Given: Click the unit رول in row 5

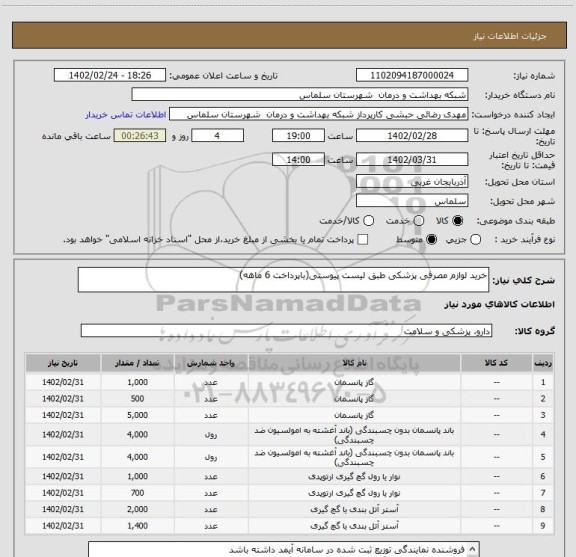Looking at the screenshot, I should click(x=211, y=457).
